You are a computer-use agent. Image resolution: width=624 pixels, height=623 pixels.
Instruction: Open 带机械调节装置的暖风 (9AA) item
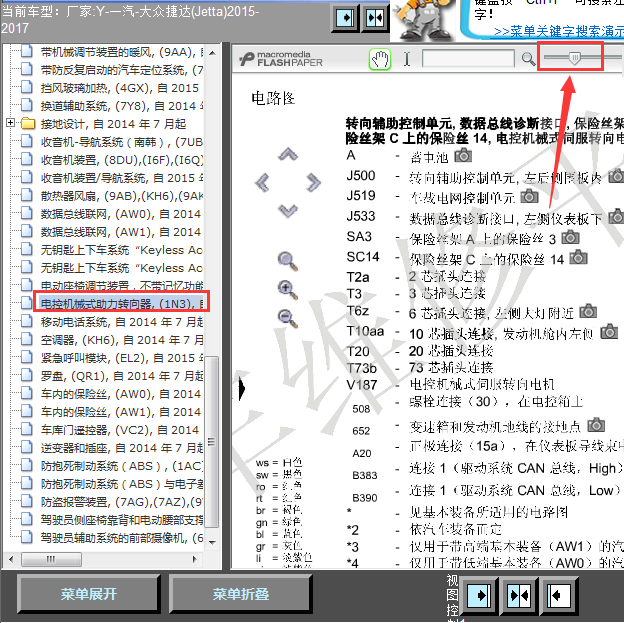tap(122, 52)
